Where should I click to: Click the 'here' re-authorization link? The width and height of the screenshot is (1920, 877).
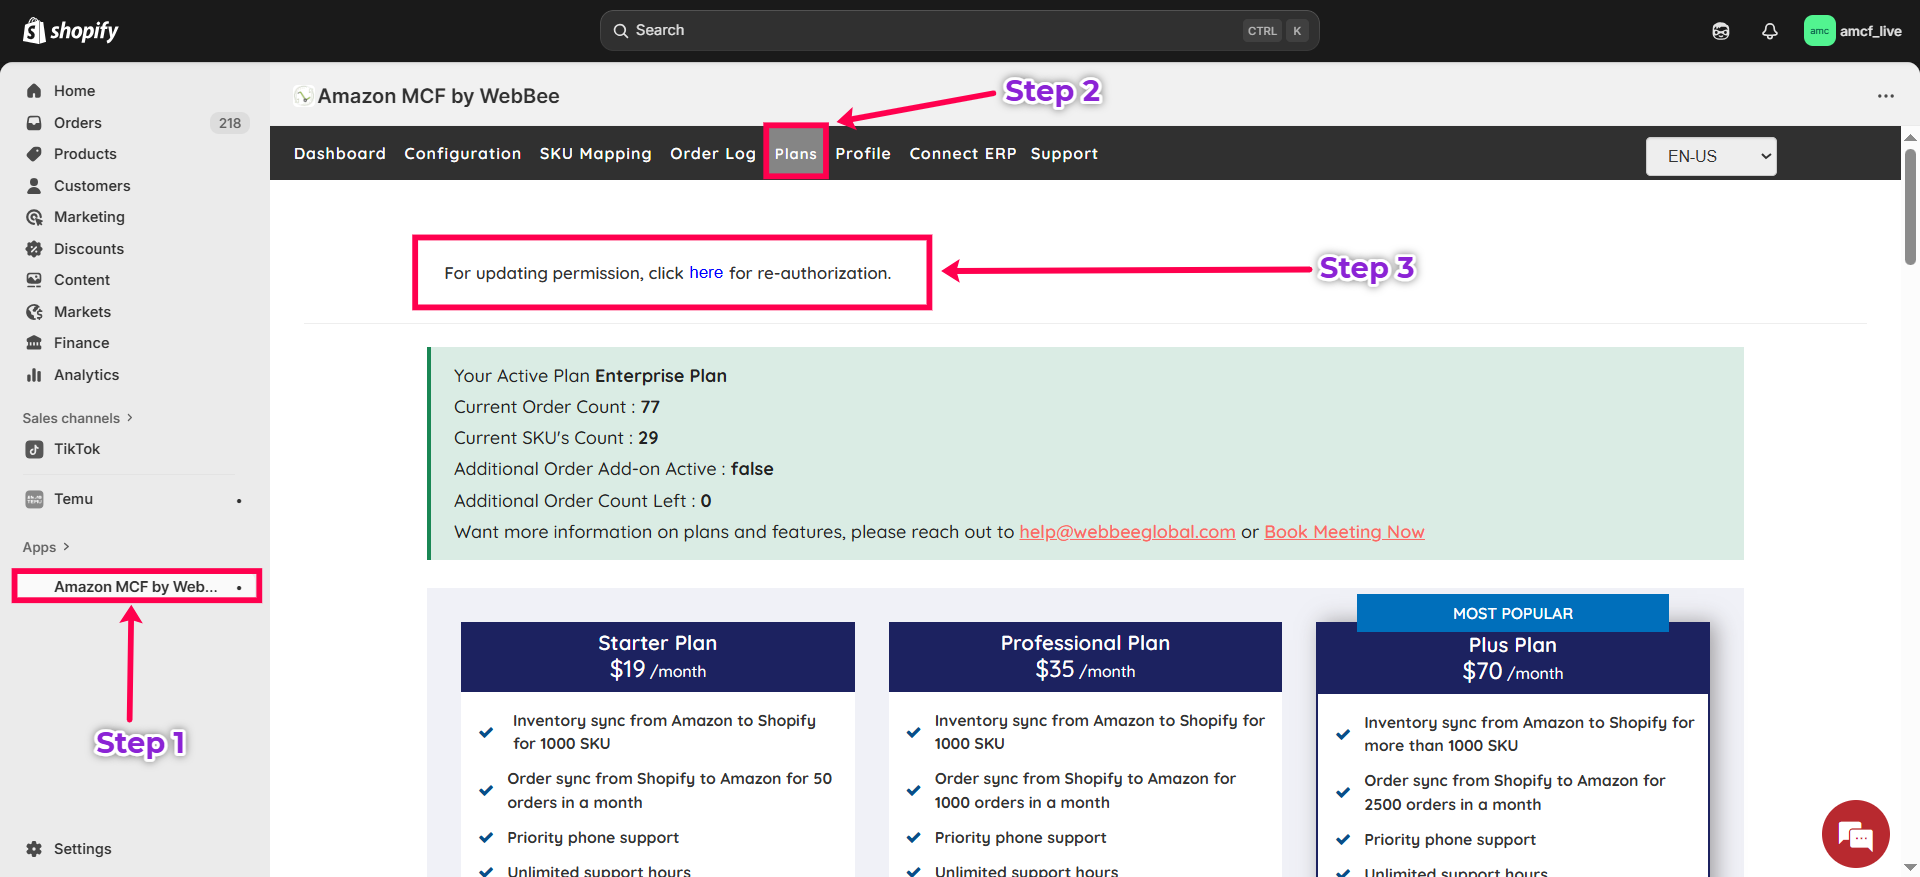(x=705, y=273)
